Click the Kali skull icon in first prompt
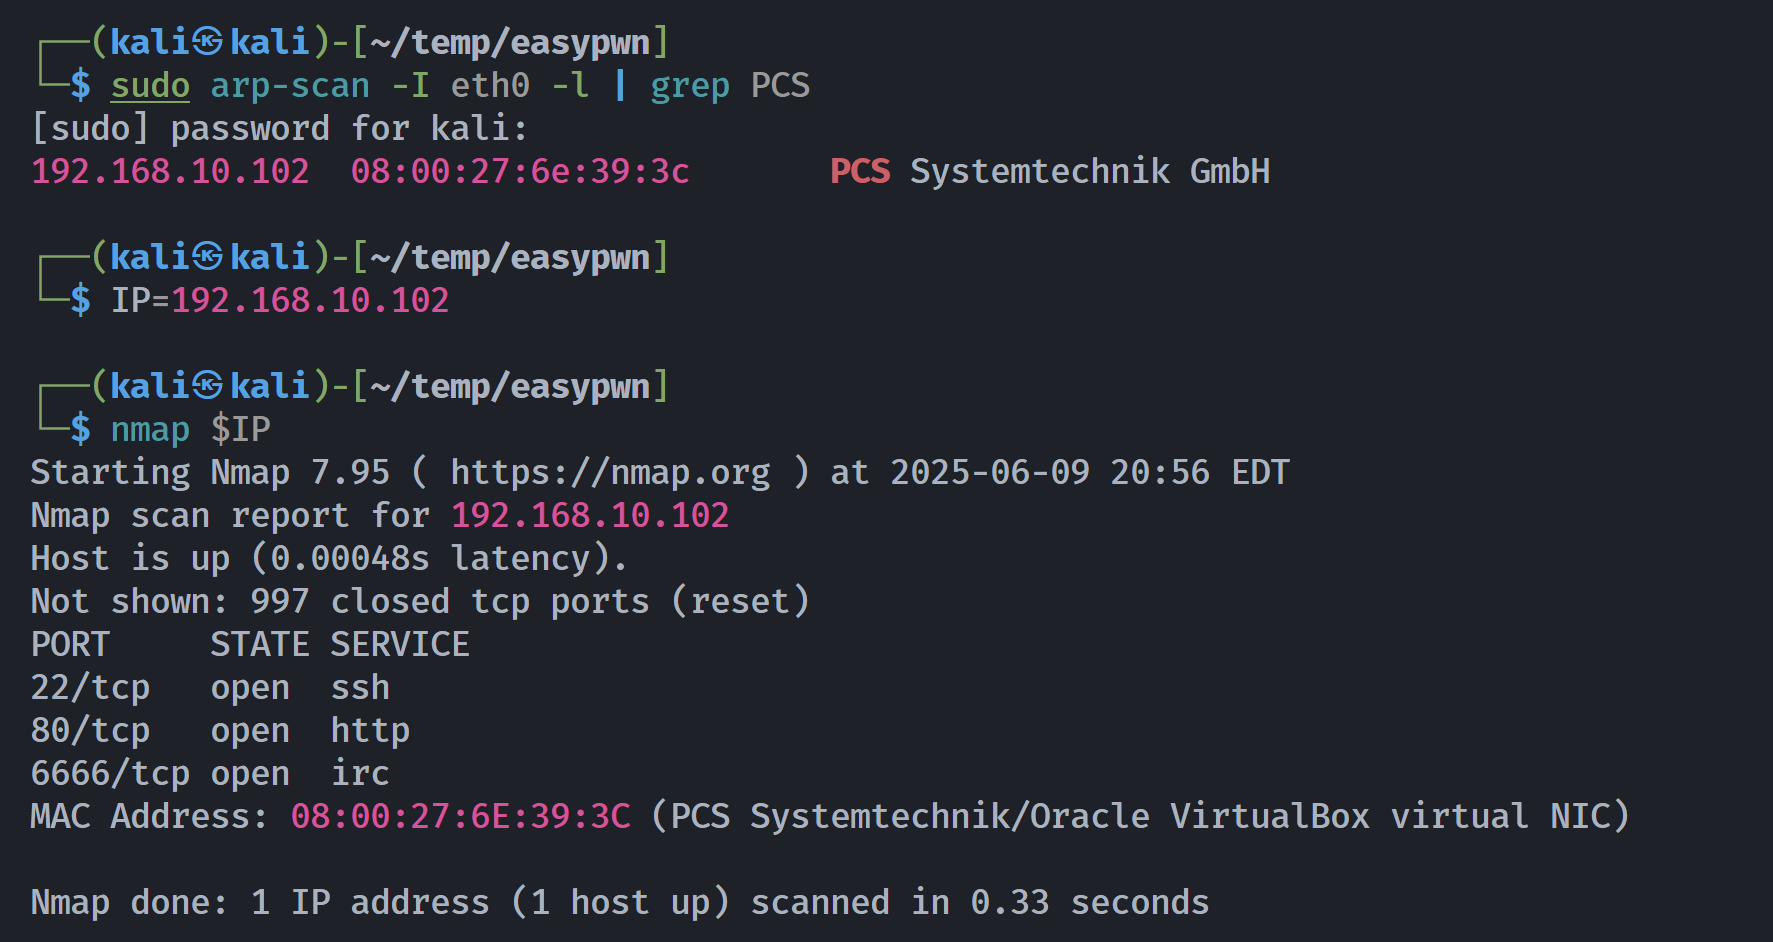The height and width of the screenshot is (942, 1773). coord(207,42)
